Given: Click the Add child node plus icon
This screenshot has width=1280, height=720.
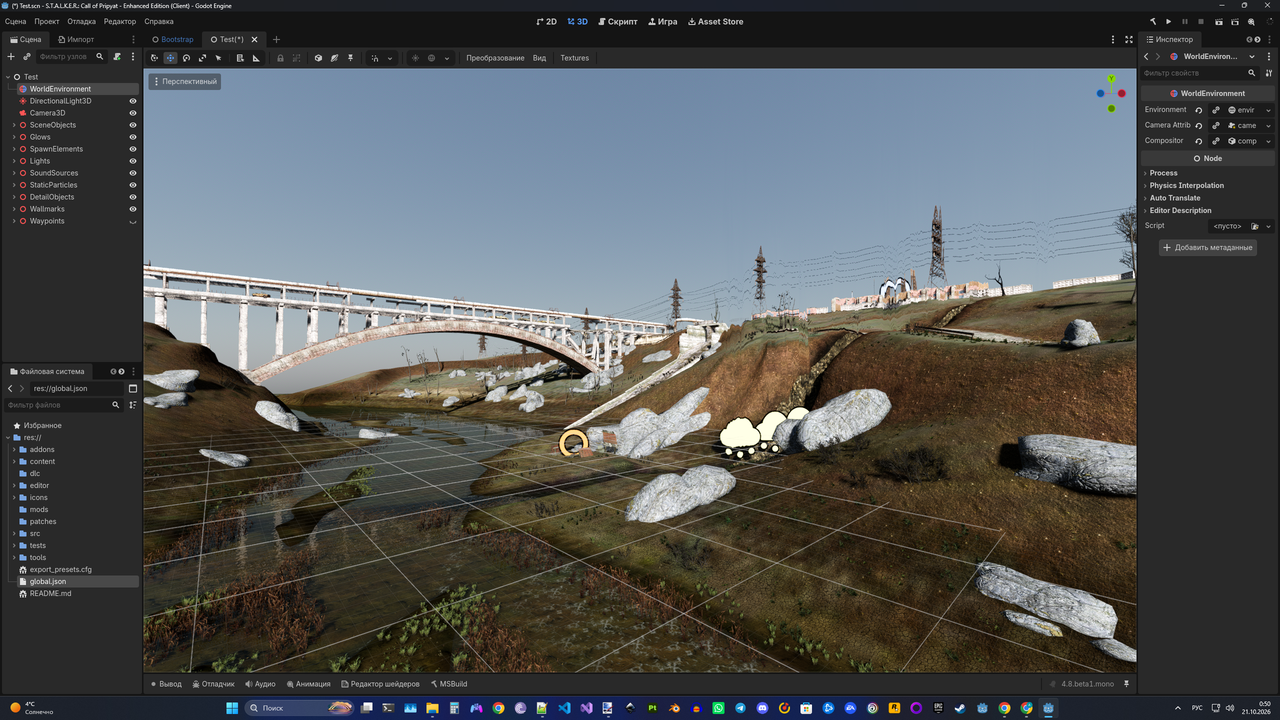Looking at the screenshot, I should 11,57.
